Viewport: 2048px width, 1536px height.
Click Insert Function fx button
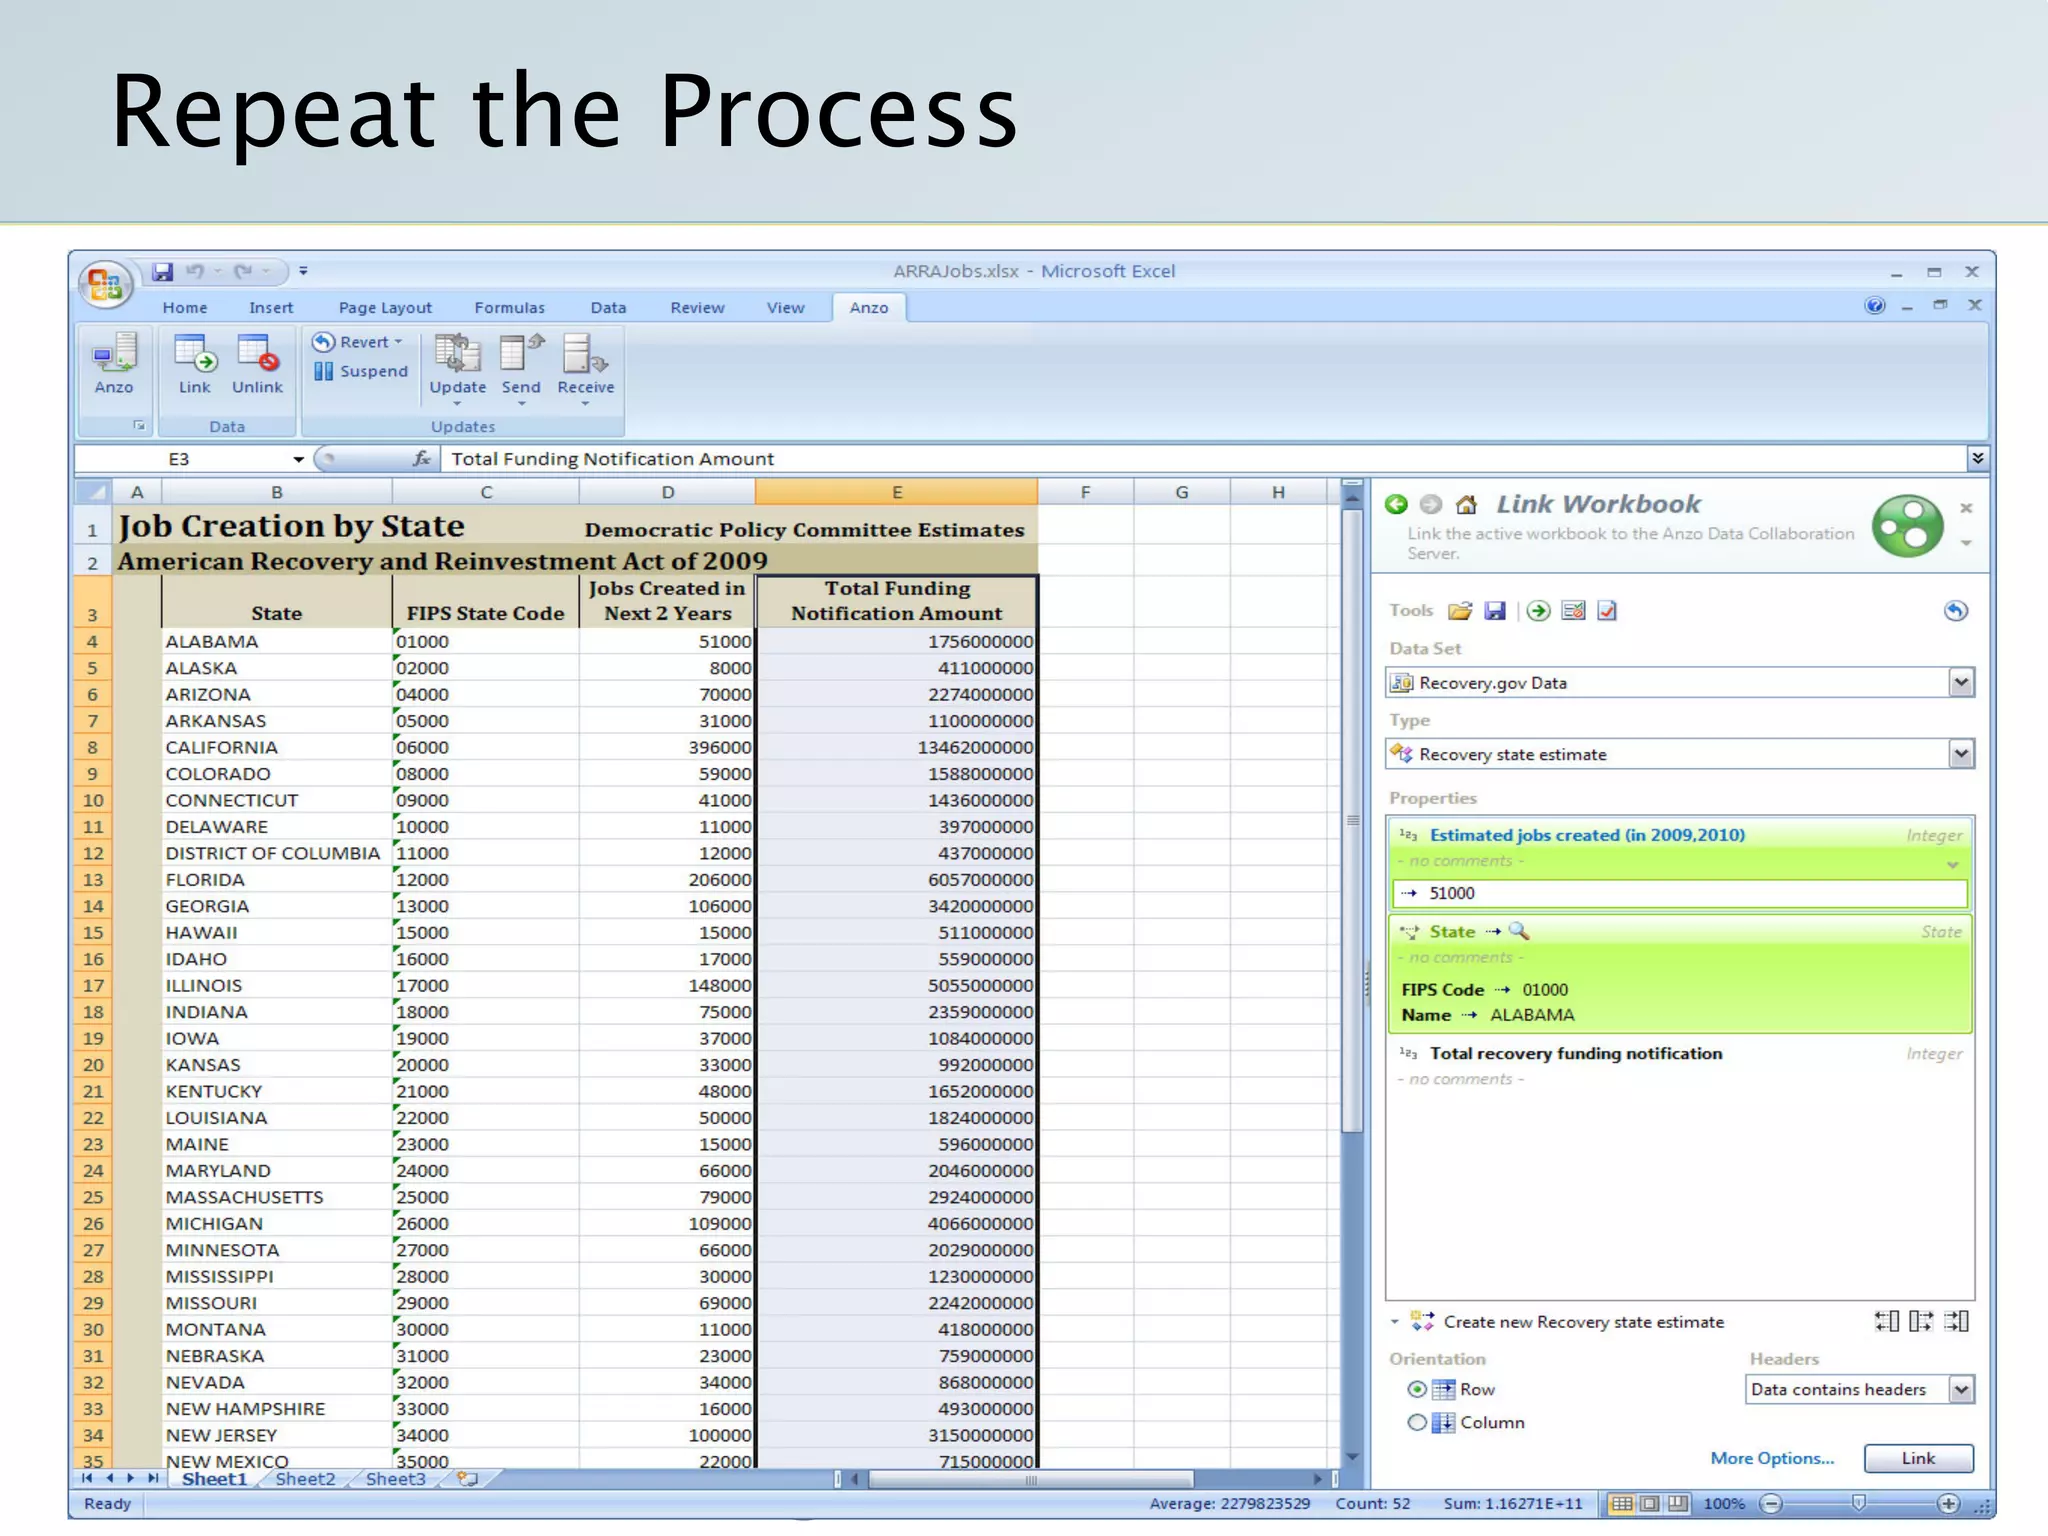coord(422,458)
